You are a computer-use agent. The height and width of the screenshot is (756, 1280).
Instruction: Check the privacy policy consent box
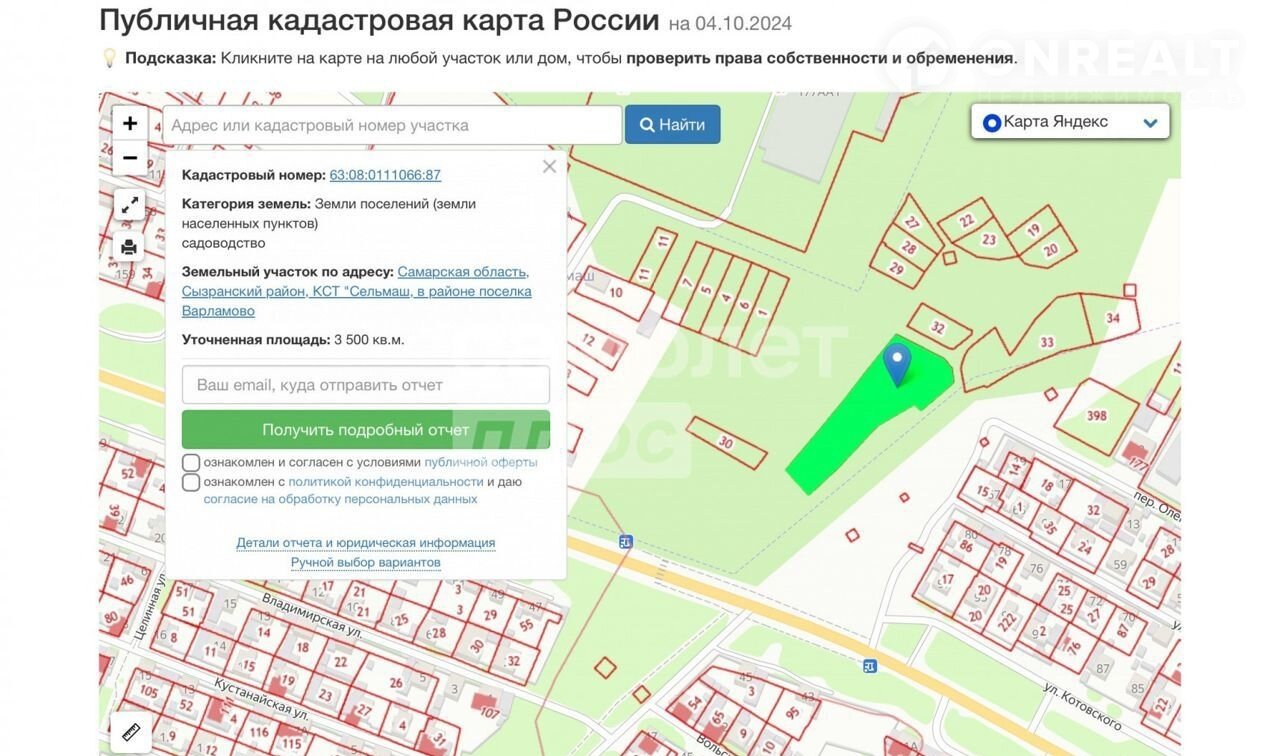pos(191,483)
